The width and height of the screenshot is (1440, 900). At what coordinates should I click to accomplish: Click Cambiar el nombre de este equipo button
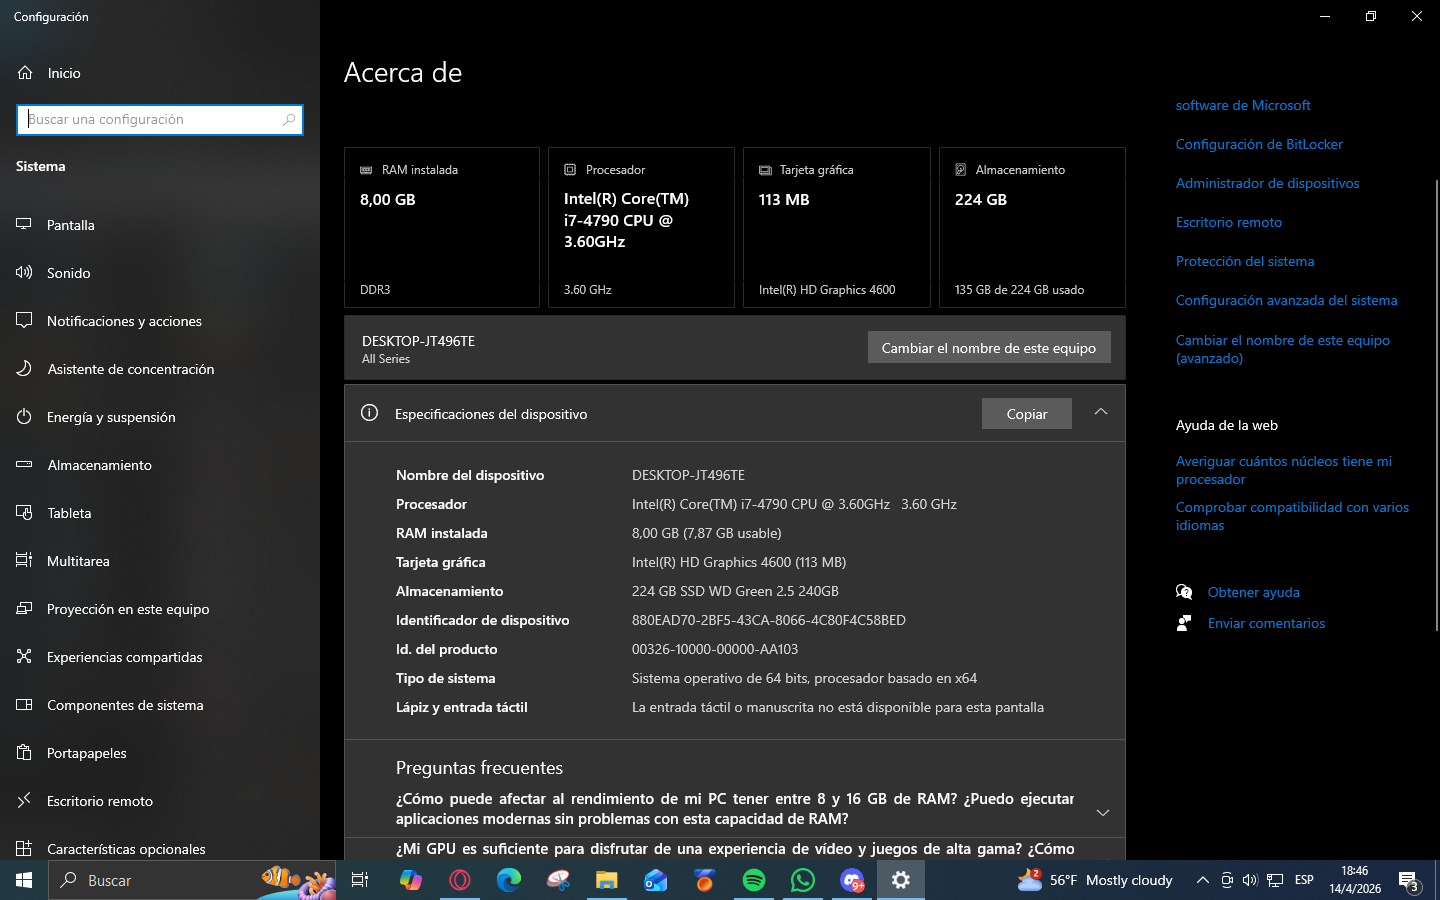pyautogui.click(x=989, y=347)
